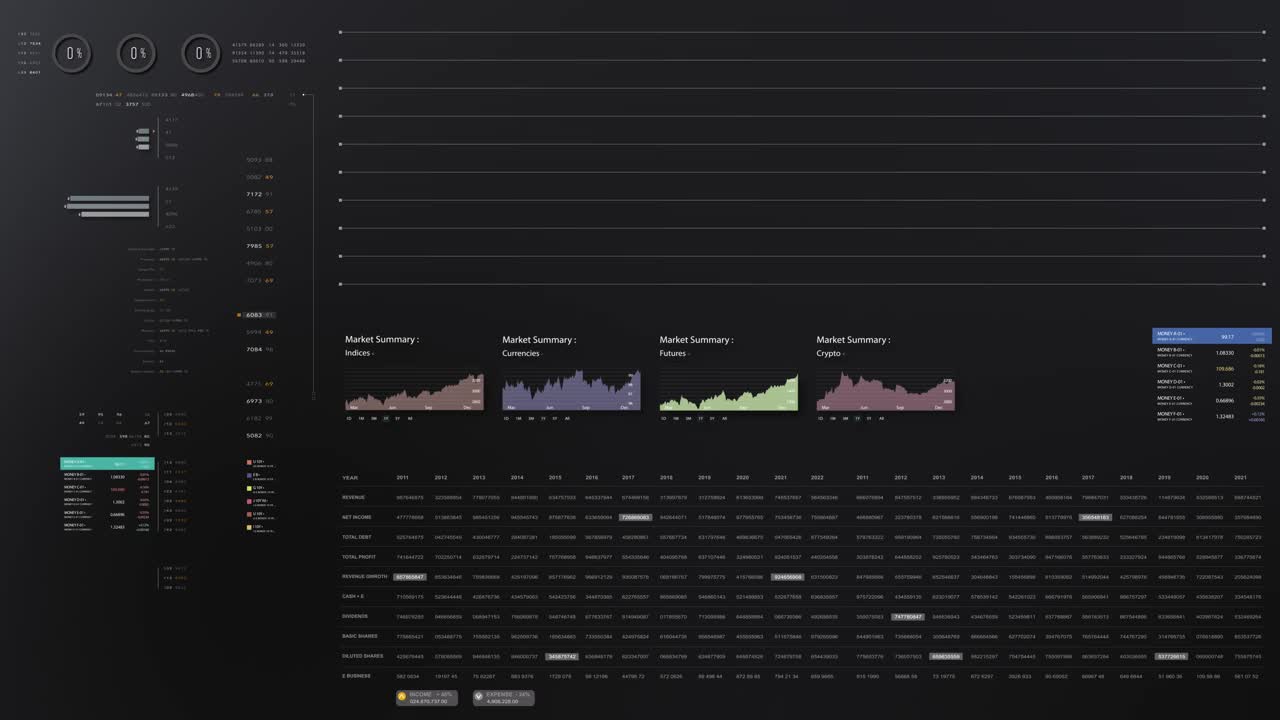The image size is (1280, 720).
Task: Select the teal highlighted MONEY row
Action: pyautogui.click(x=108, y=464)
